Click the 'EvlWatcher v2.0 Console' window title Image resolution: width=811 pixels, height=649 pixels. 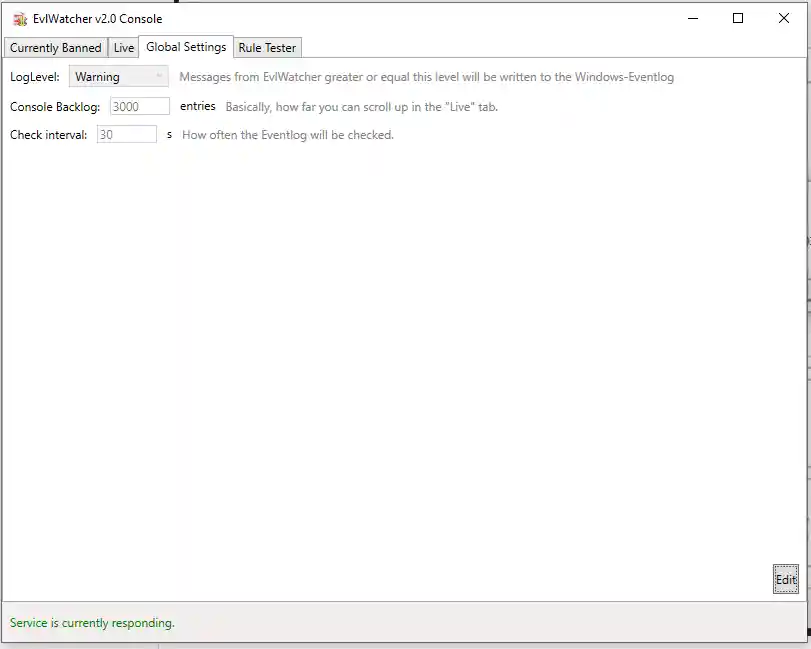[x=97, y=19]
